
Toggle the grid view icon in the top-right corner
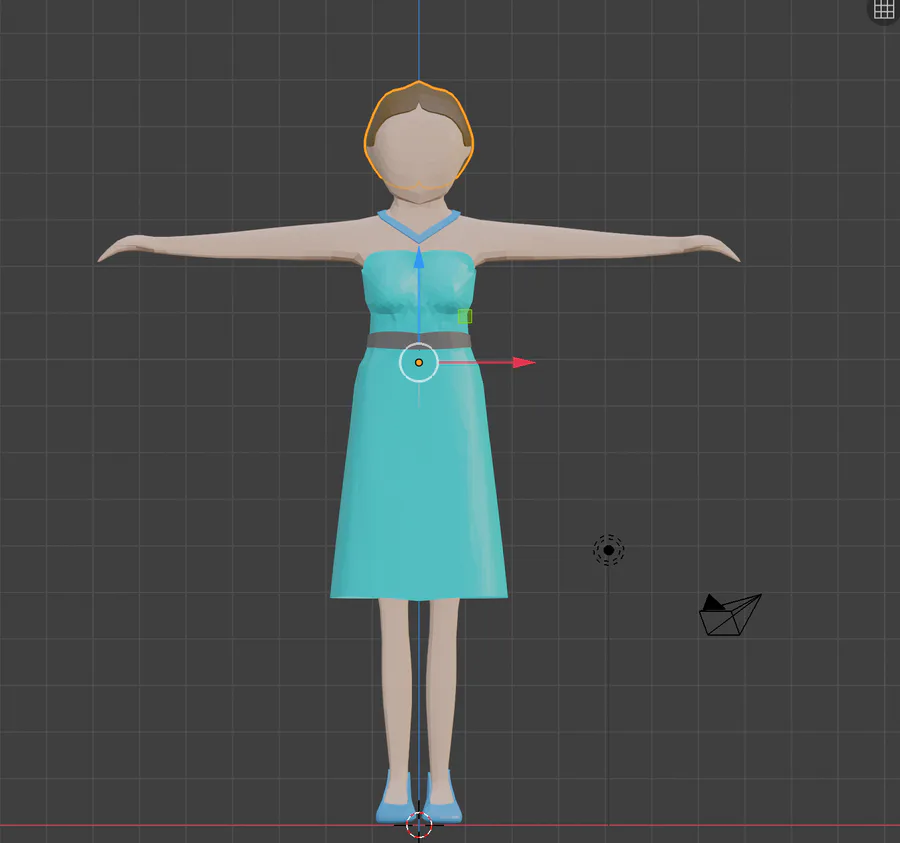884,10
